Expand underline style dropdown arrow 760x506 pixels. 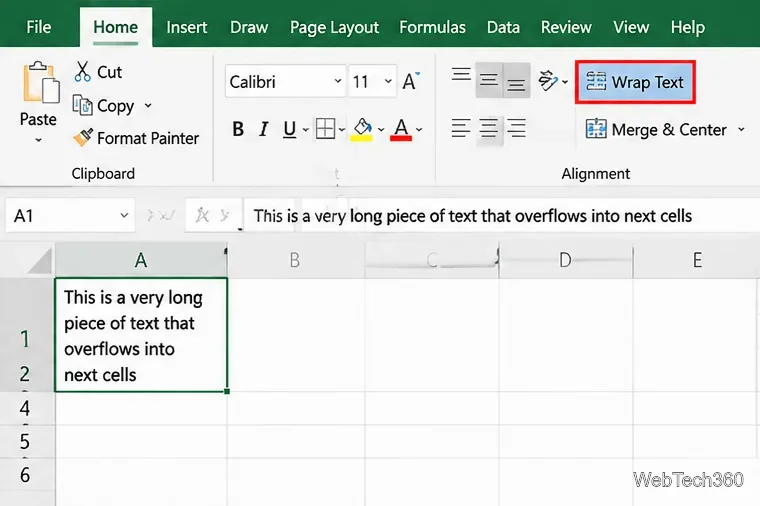pyautogui.click(x=305, y=130)
